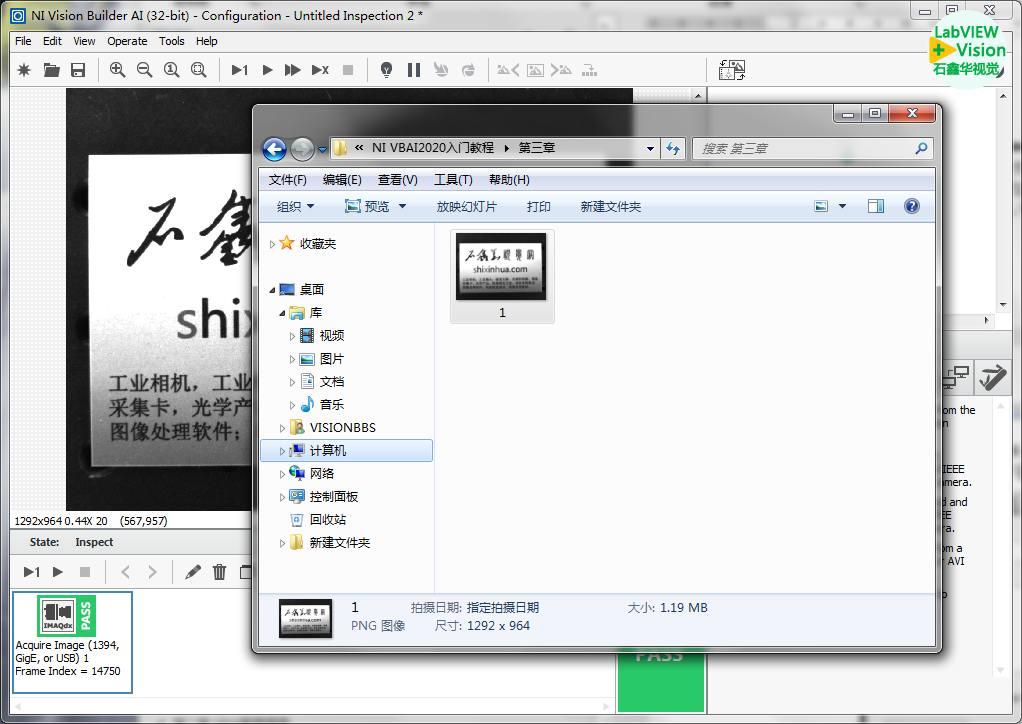This screenshot has height=724, width=1022.
Task: Delete the selected step with the trash icon
Action: [x=220, y=572]
